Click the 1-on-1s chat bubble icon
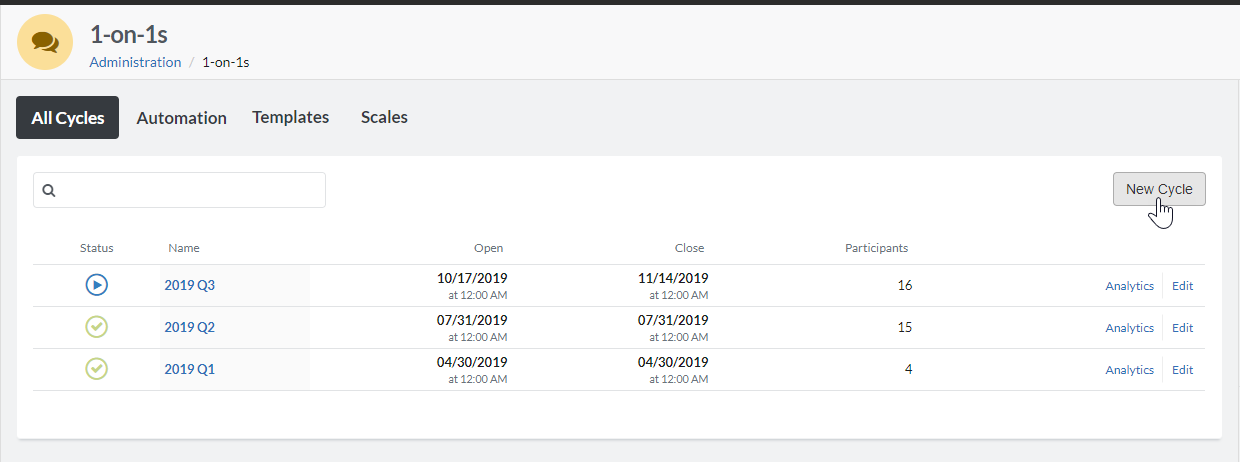Screen dimensions: 1240x462 pos(45,42)
